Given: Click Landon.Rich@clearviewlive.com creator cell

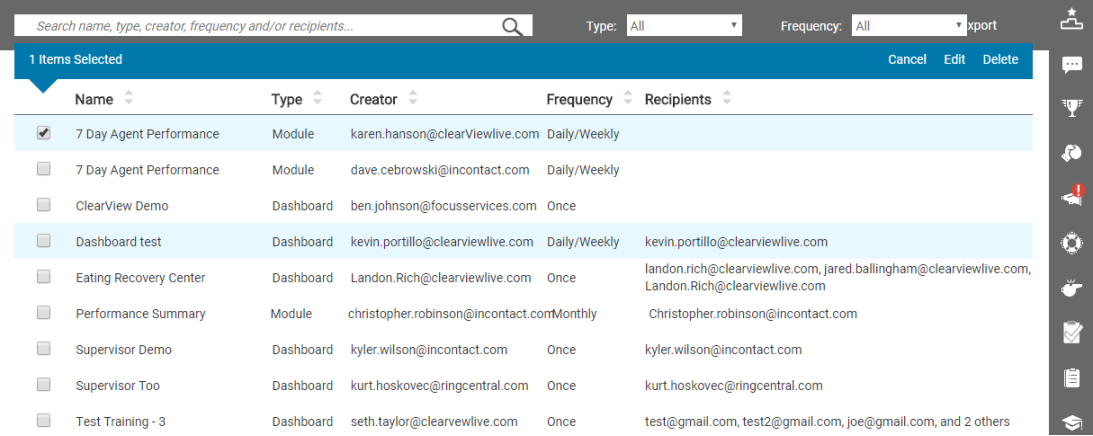Looking at the screenshot, I should (x=441, y=278).
